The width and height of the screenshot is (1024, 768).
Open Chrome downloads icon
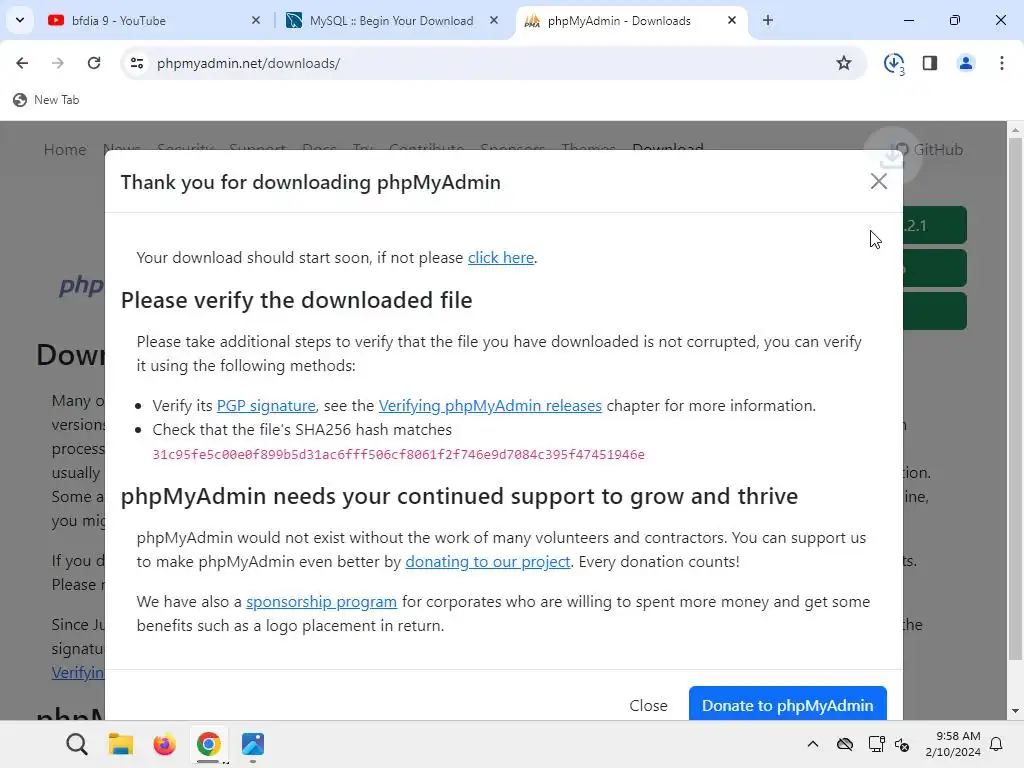click(x=893, y=63)
